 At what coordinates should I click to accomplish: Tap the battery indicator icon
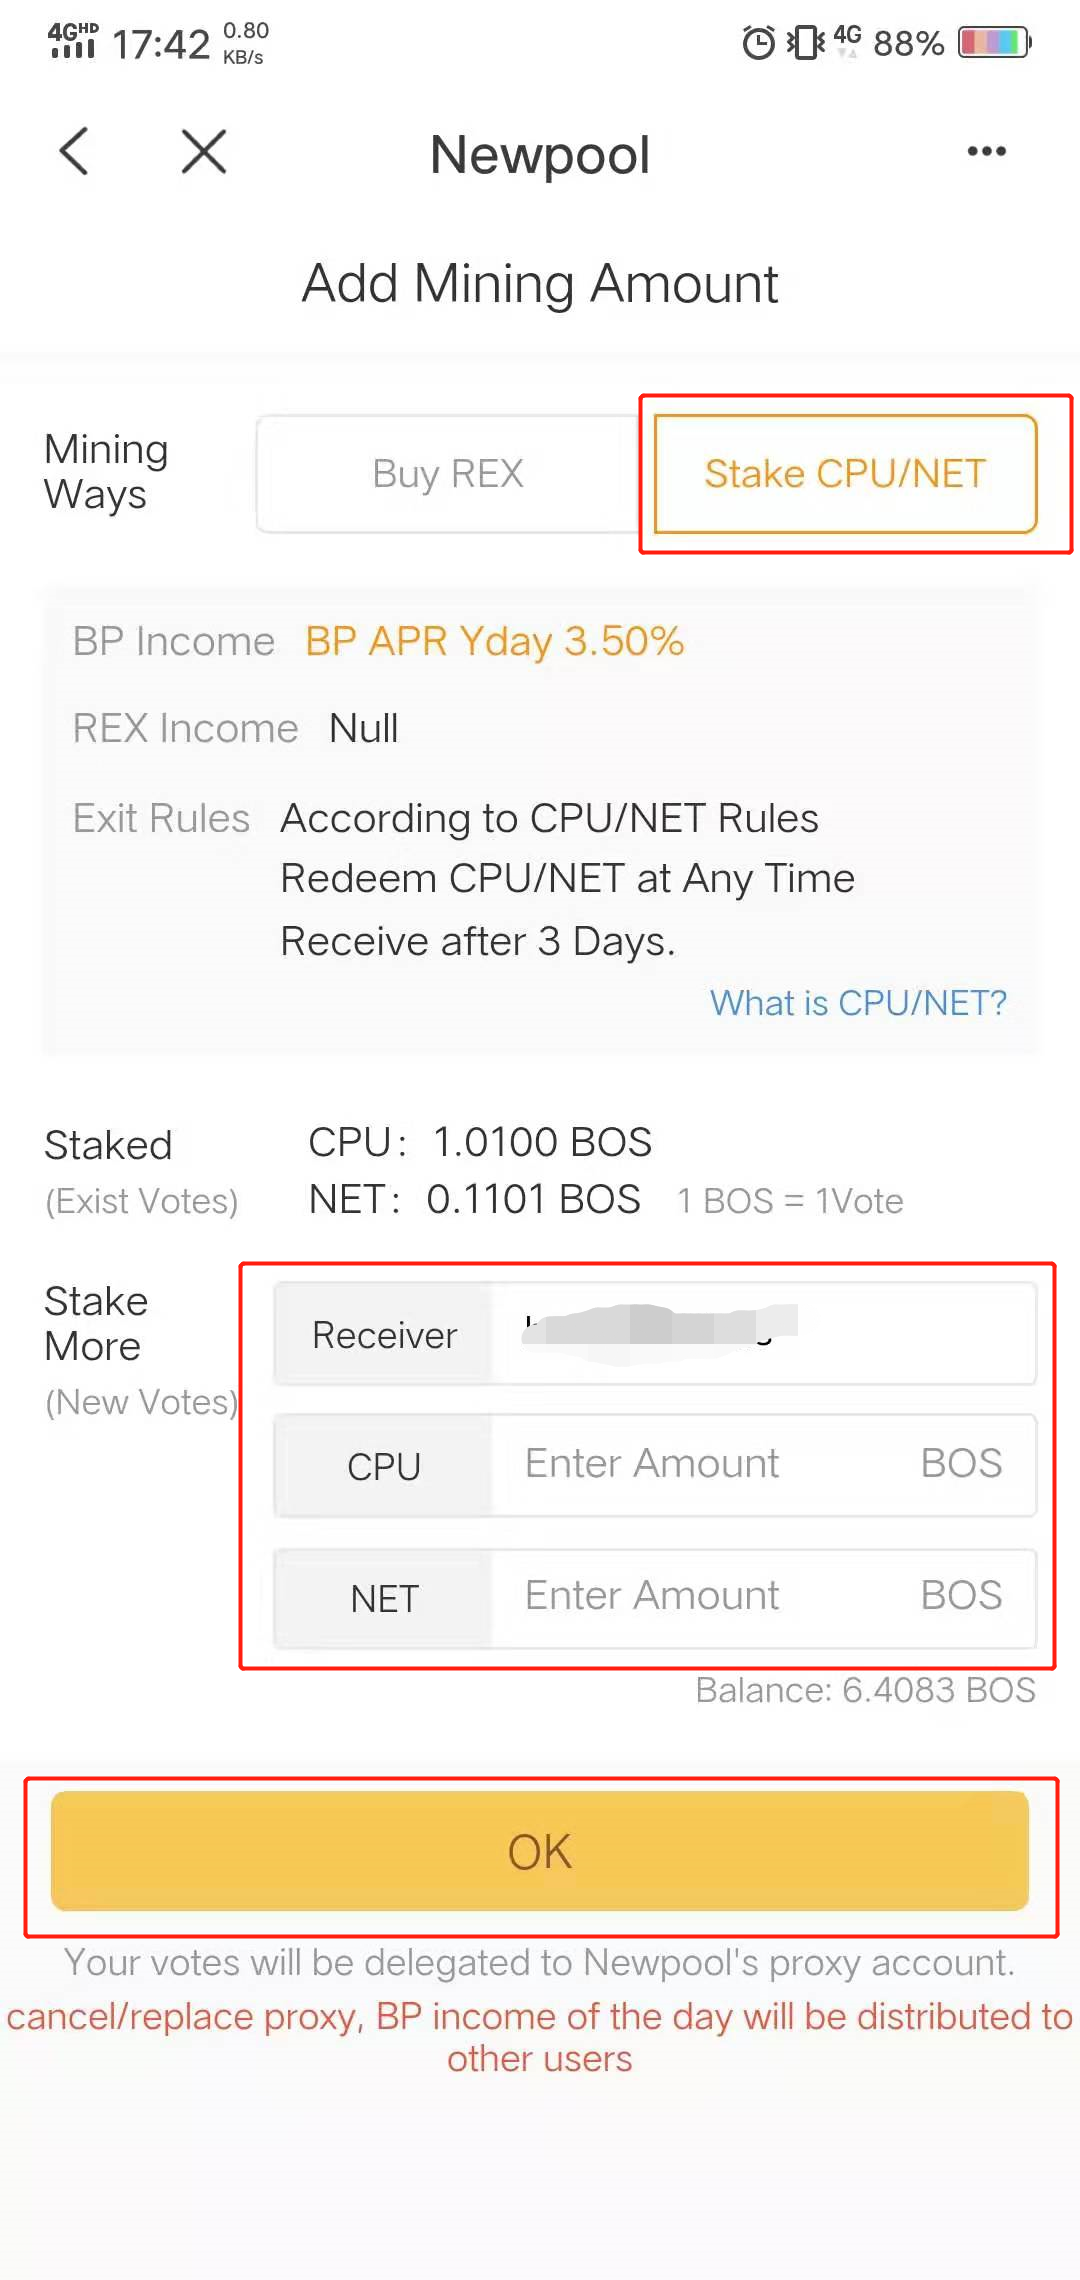pos(995,43)
